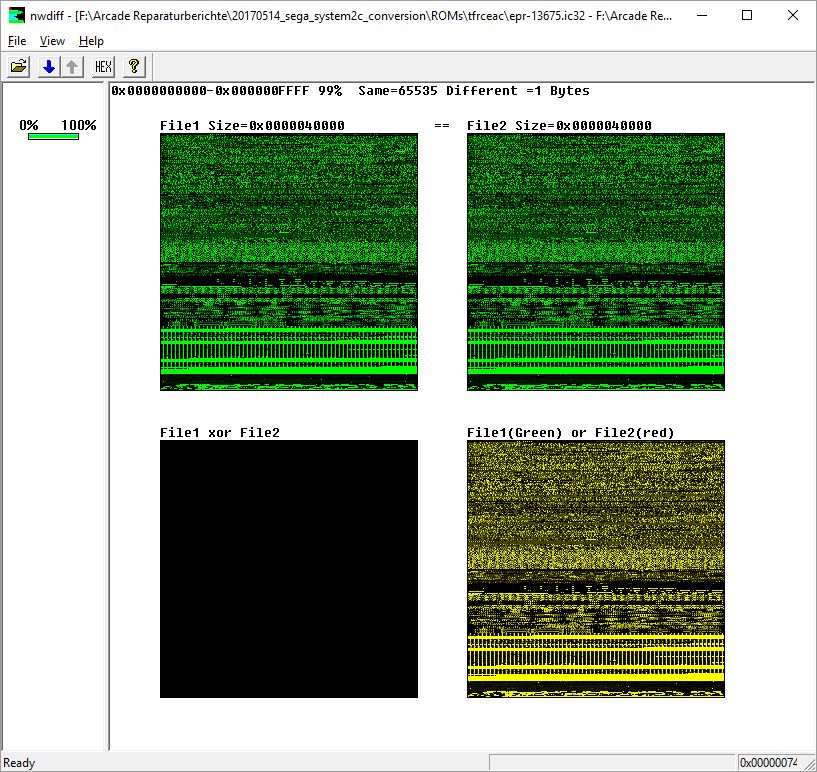
Task: Click the File2 green bitmap image
Action: (x=595, y=261)
